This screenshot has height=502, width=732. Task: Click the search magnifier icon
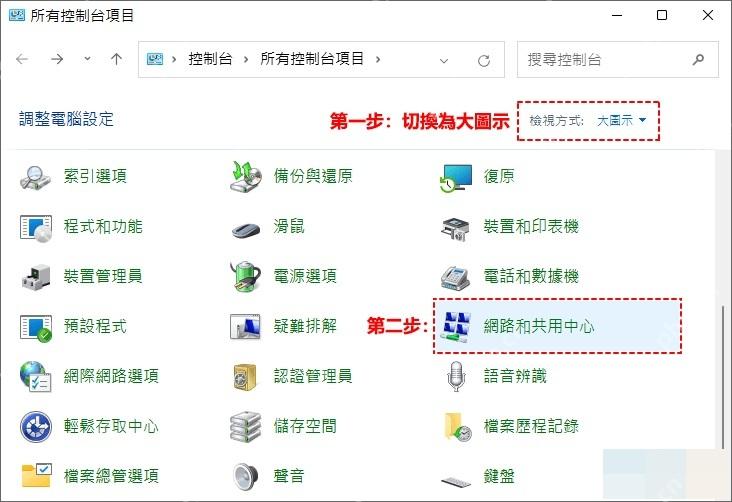(x=698, y=59)
